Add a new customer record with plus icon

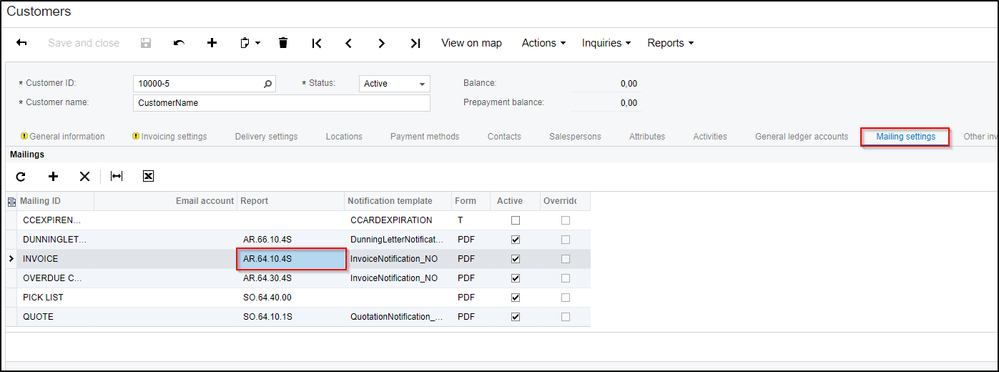point(212,43)
